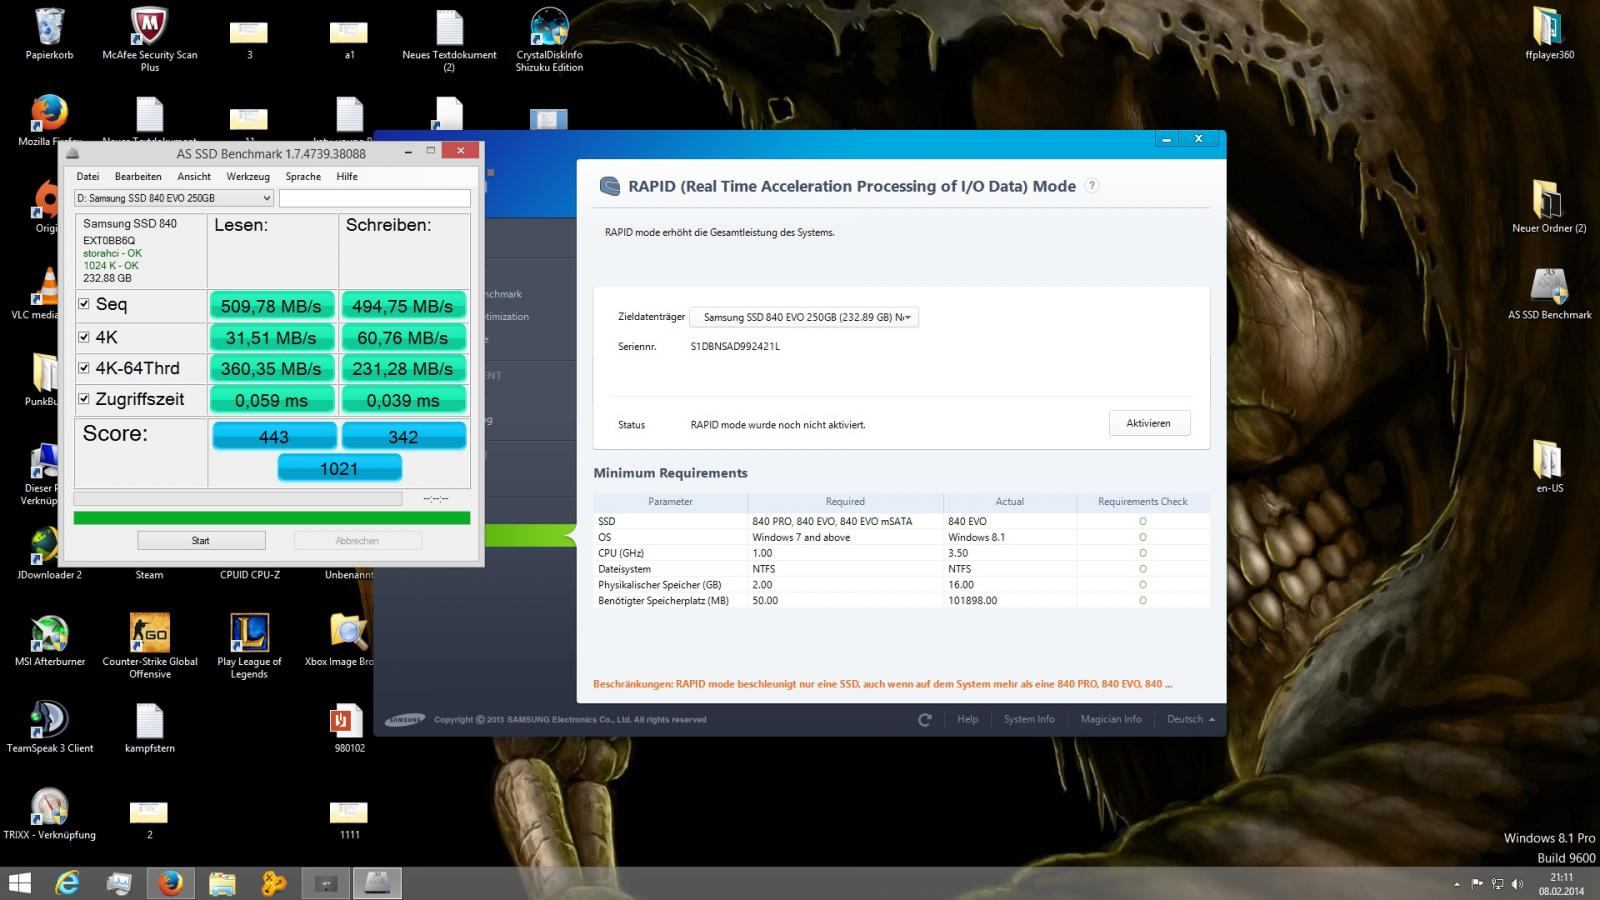Open the en-US folder icon

point(1549,467)
